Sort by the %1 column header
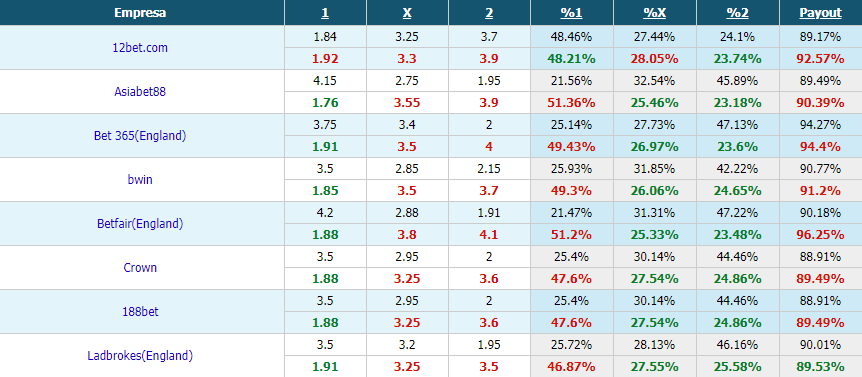 572,13
